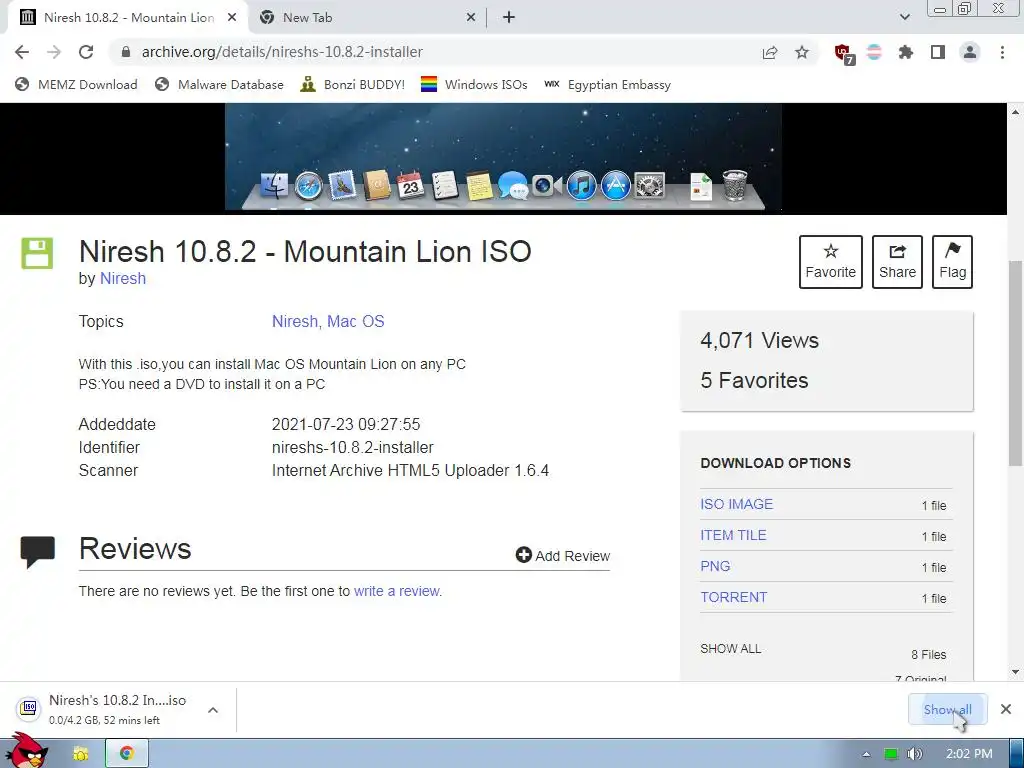Open the Niresh's 10.8.2 iso download item
This screenshot has height=768, width=1024.
tap(106, 709)
